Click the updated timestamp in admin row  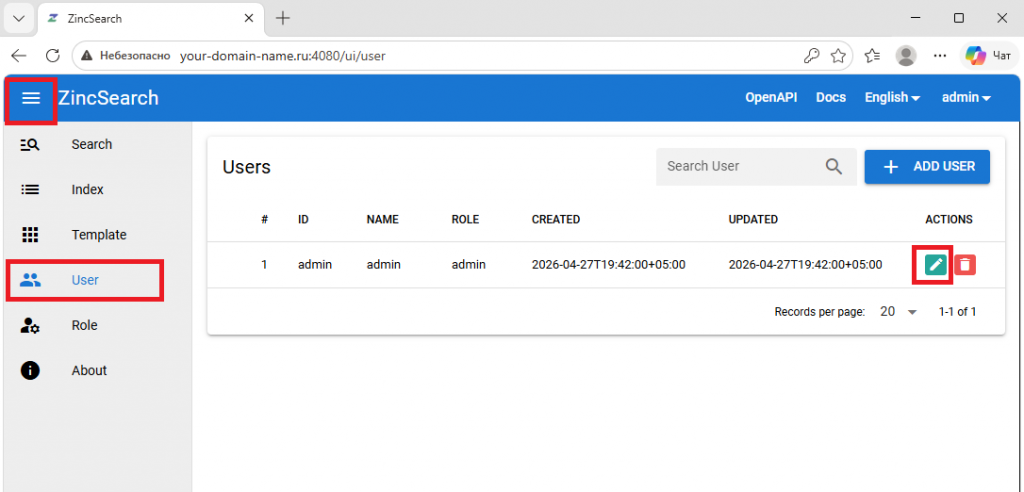coord(805,265)
